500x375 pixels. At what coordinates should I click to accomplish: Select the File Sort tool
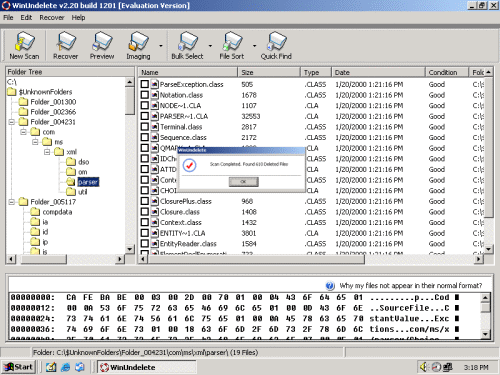pos(232,46)
